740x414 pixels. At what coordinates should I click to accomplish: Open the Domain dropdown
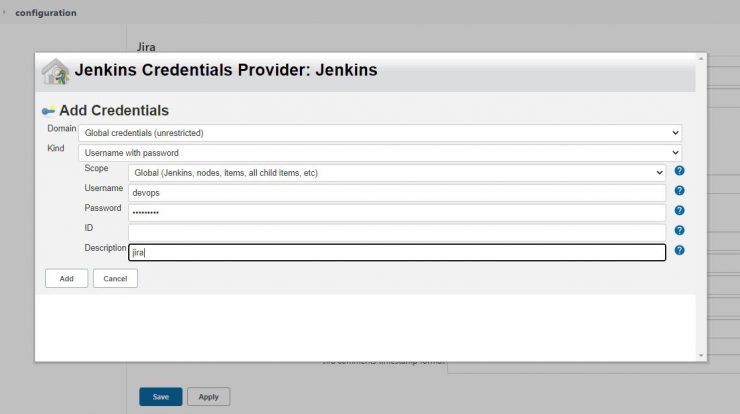click(380, 133)
